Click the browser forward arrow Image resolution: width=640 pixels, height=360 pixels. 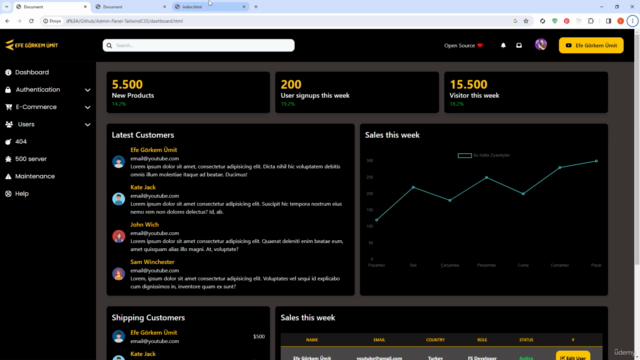[x=19, y=21]
